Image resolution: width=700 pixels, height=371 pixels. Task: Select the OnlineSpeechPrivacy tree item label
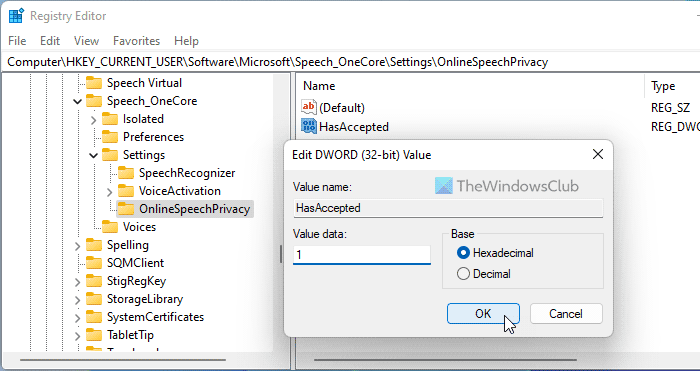(194, 209)
